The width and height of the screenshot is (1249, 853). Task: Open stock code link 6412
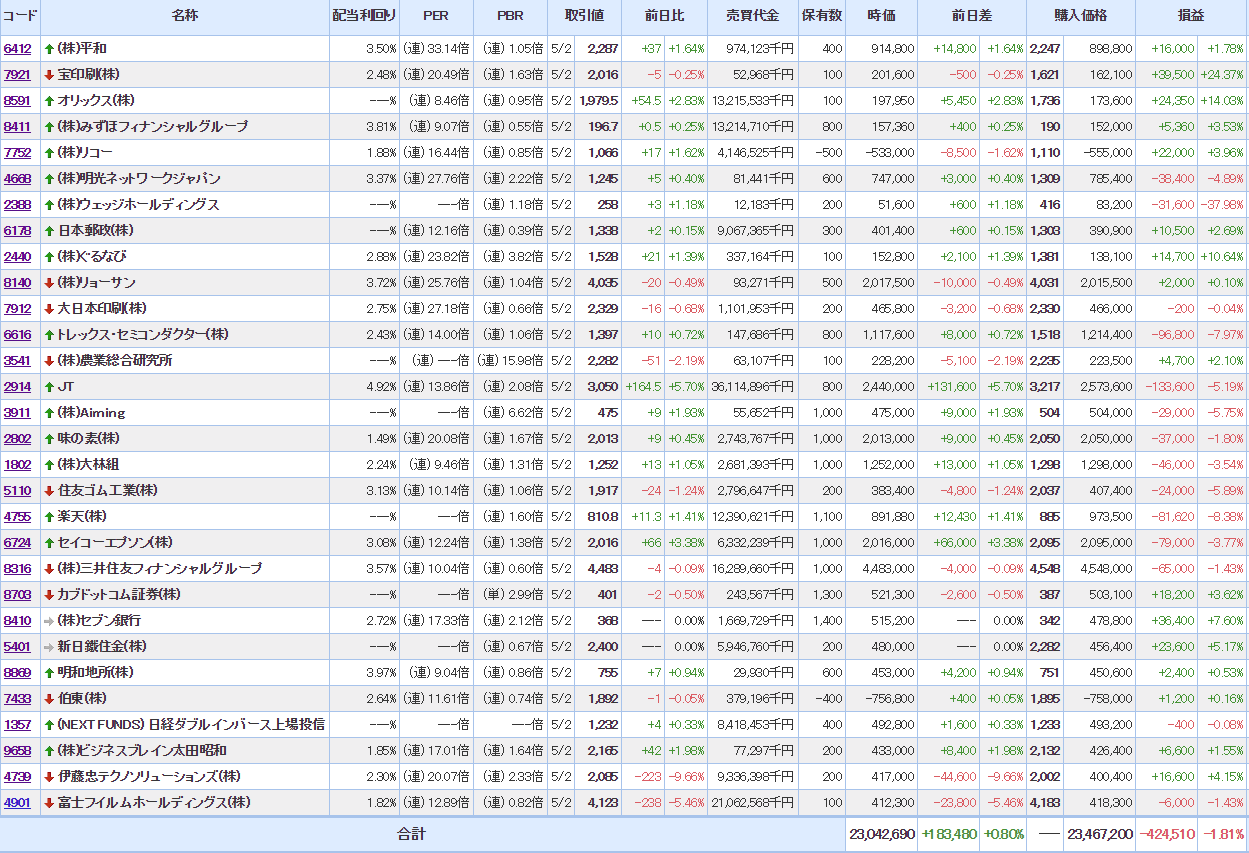[17, 49]
